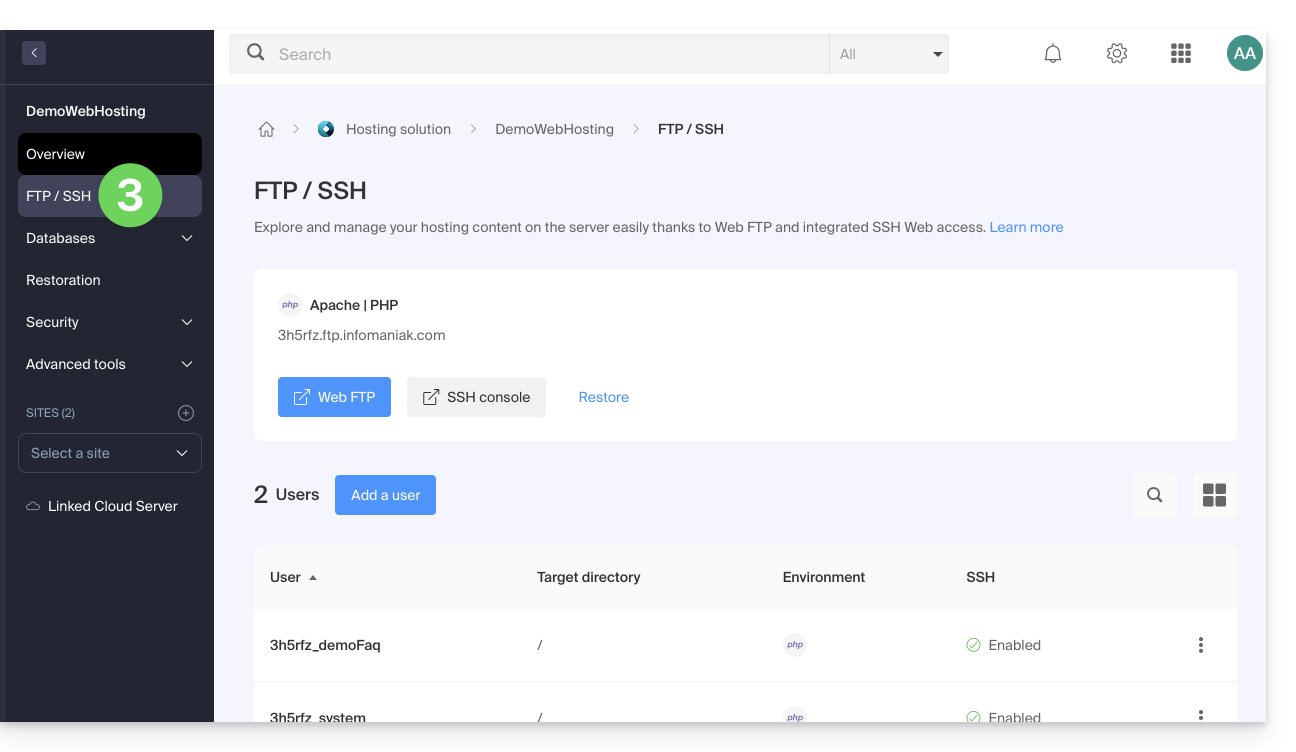The height and width of the screenshot is (752, 1296).
Task: Click into the Search field
Action: pos(540,54)
